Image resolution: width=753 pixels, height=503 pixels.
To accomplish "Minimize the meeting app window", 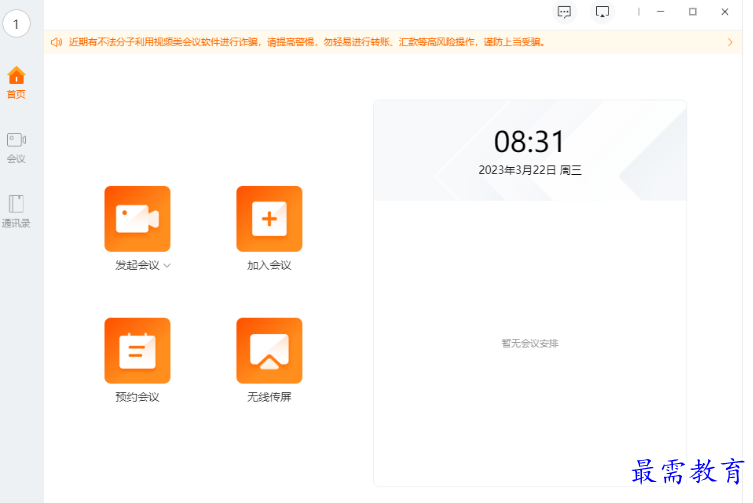I will [x=661, y=12].
